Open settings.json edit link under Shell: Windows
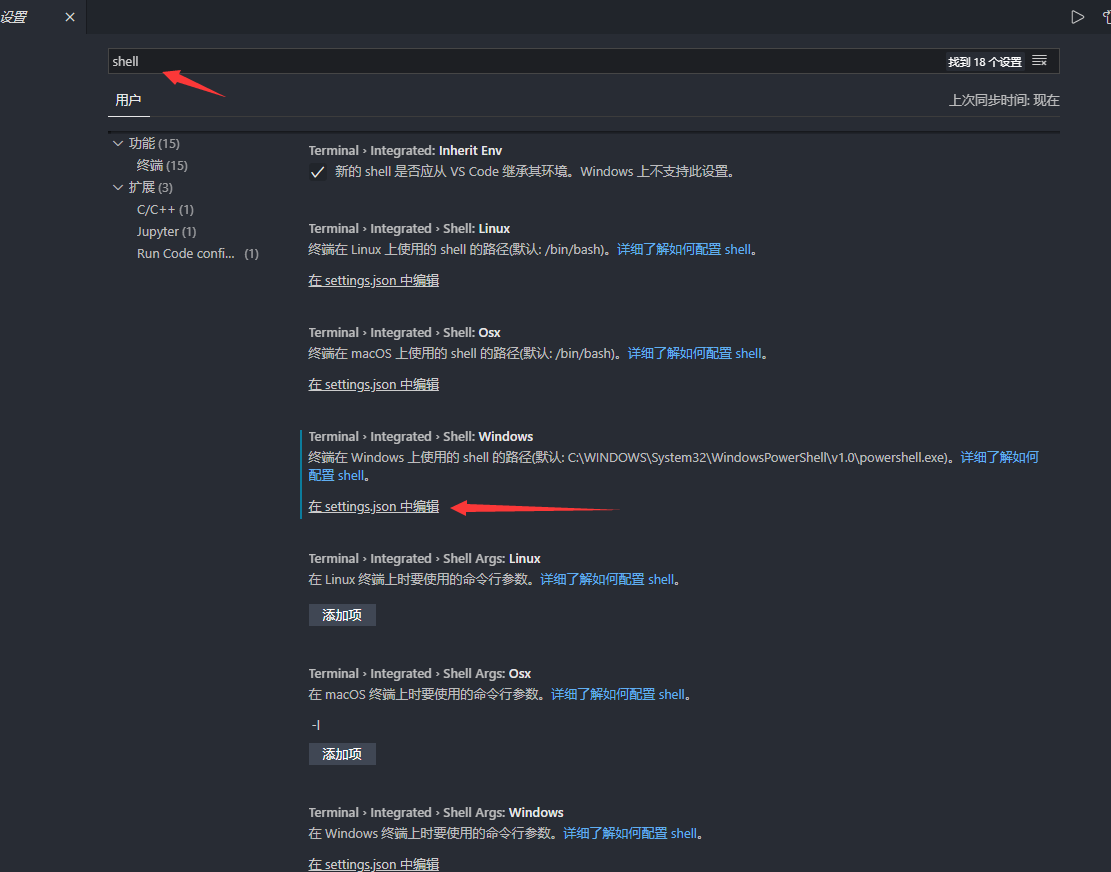1111x872 pixels. tap(373, 506)
